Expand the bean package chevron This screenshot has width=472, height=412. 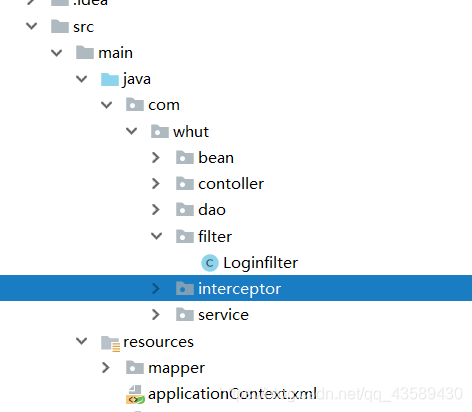(156, 158)
